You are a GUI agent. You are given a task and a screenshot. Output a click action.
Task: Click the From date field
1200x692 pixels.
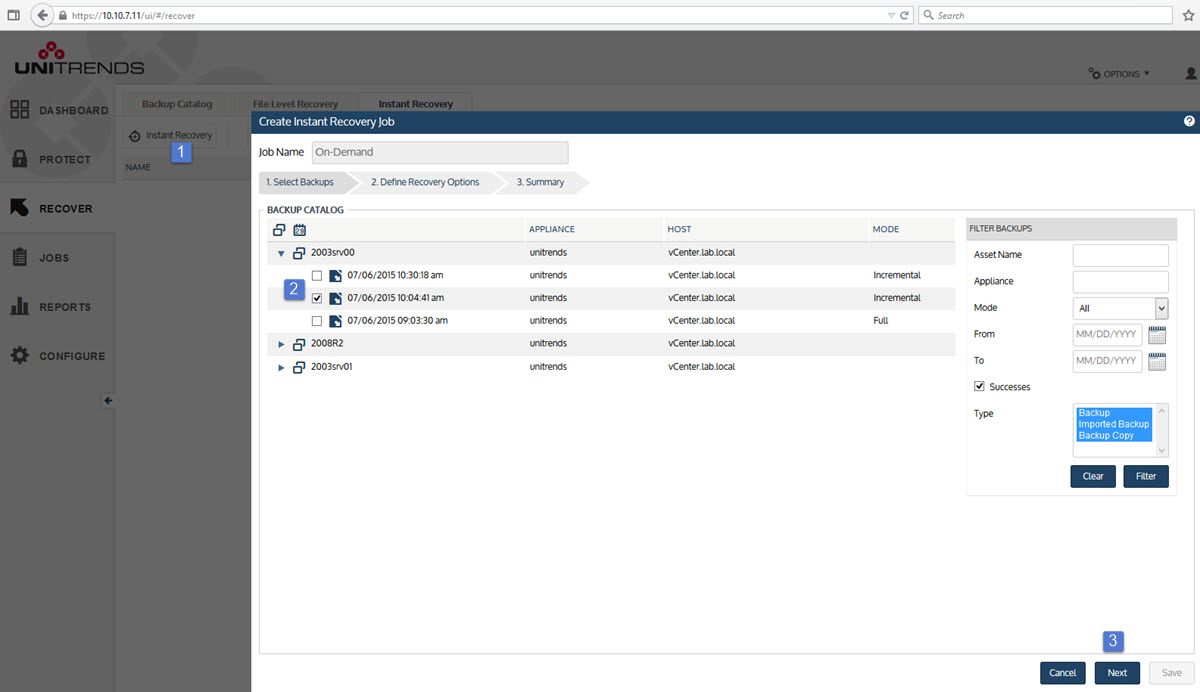[x=1107, y=334]
